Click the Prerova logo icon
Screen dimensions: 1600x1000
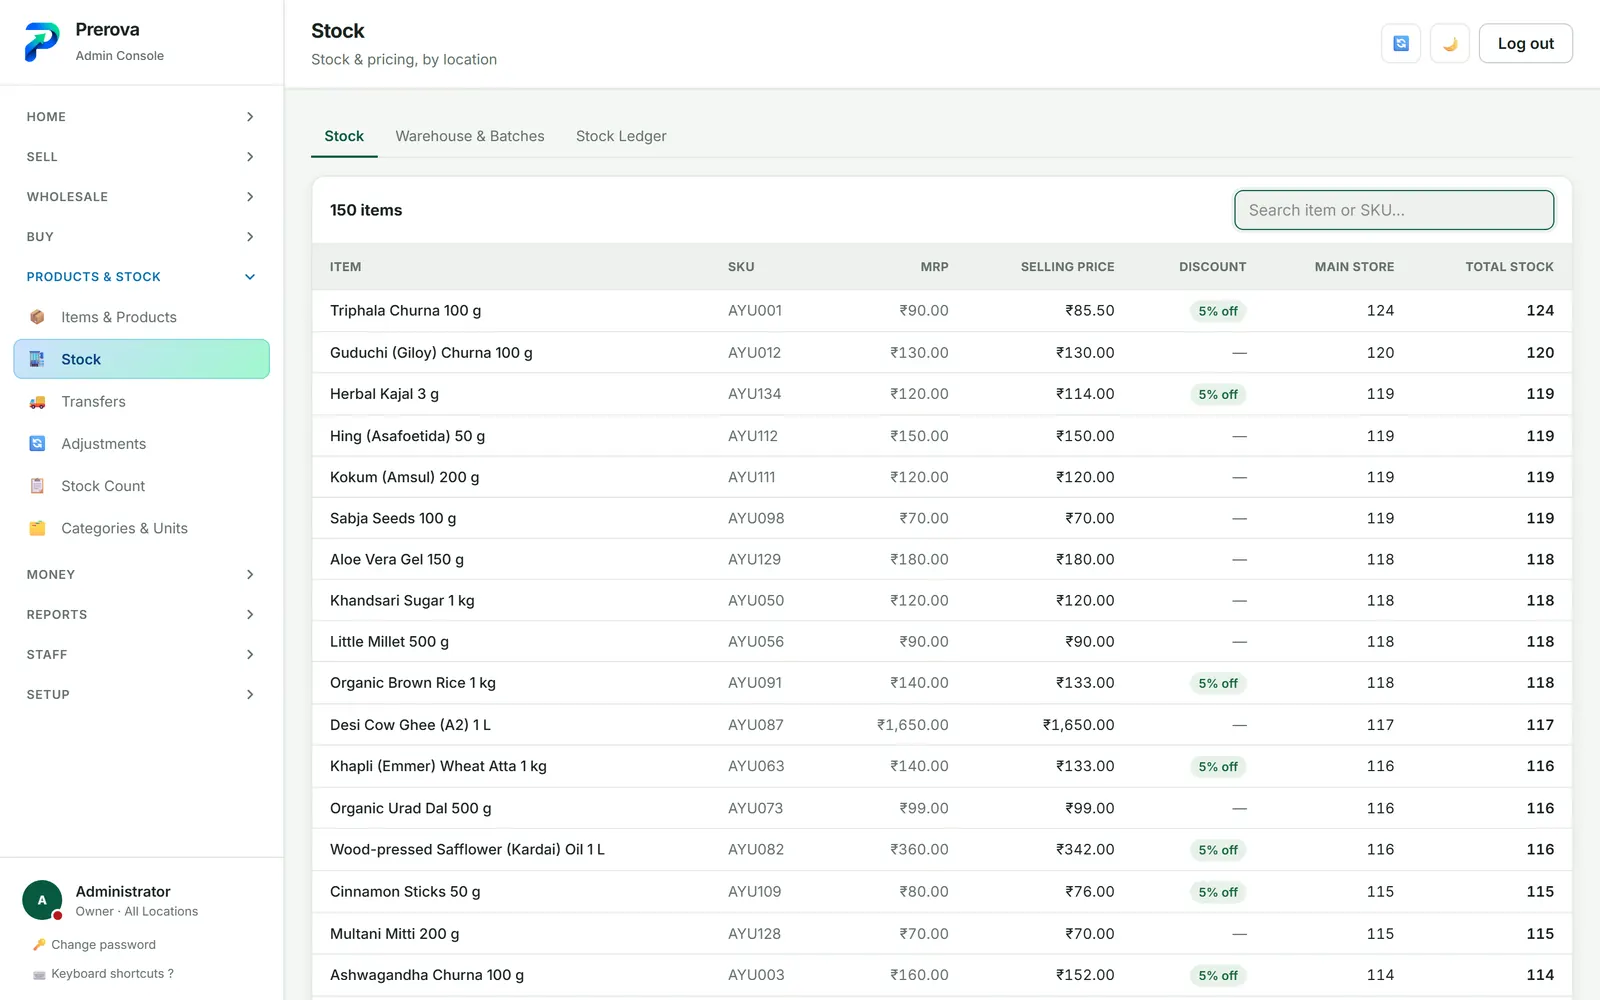coord(42,42)
